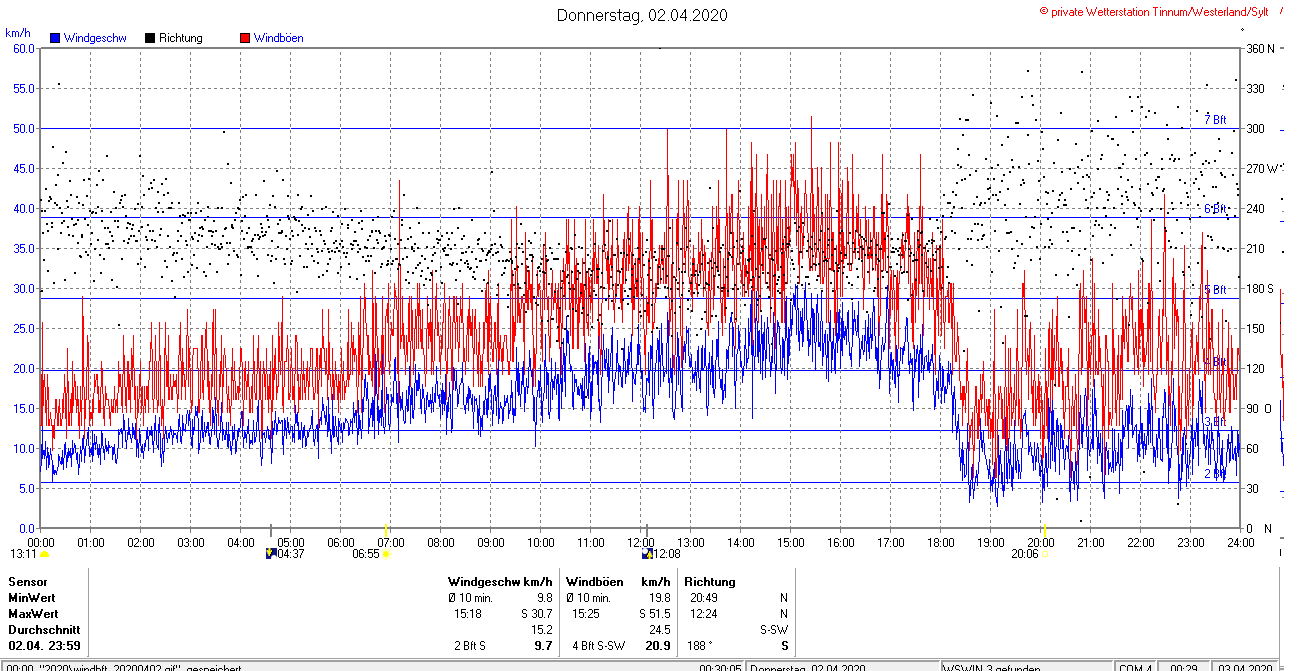Click the MinWert row label
Image resolution: width=1310 pixels, height=671 pixels.
pyautogui.click(x=32, y=597)
